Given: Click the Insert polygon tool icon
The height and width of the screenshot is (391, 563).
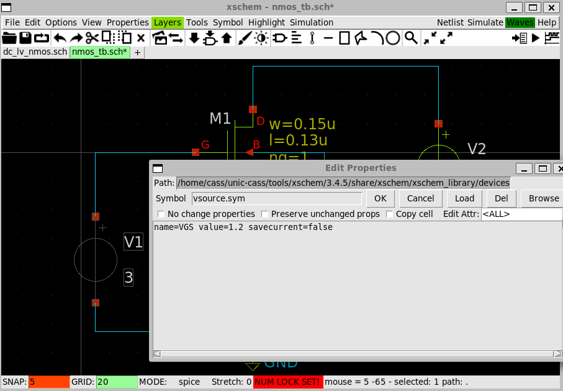Looking at the screenshot, I should [360, 38].
